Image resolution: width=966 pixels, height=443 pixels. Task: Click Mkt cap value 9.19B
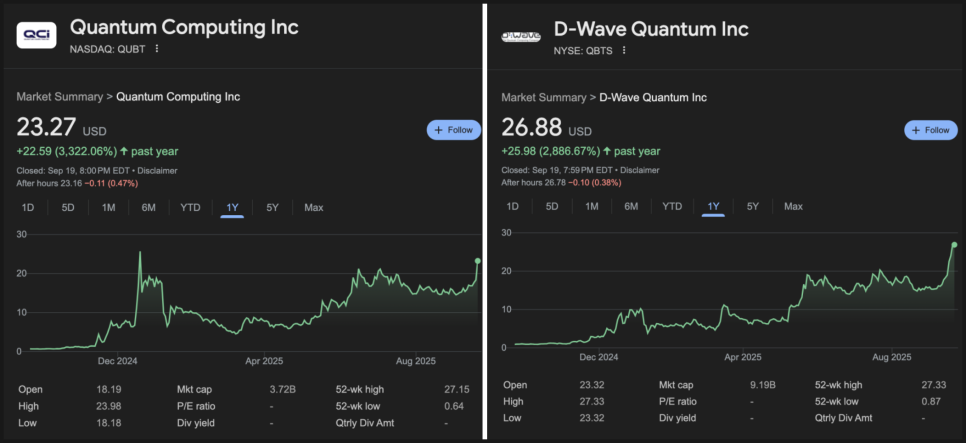[761, 385]
